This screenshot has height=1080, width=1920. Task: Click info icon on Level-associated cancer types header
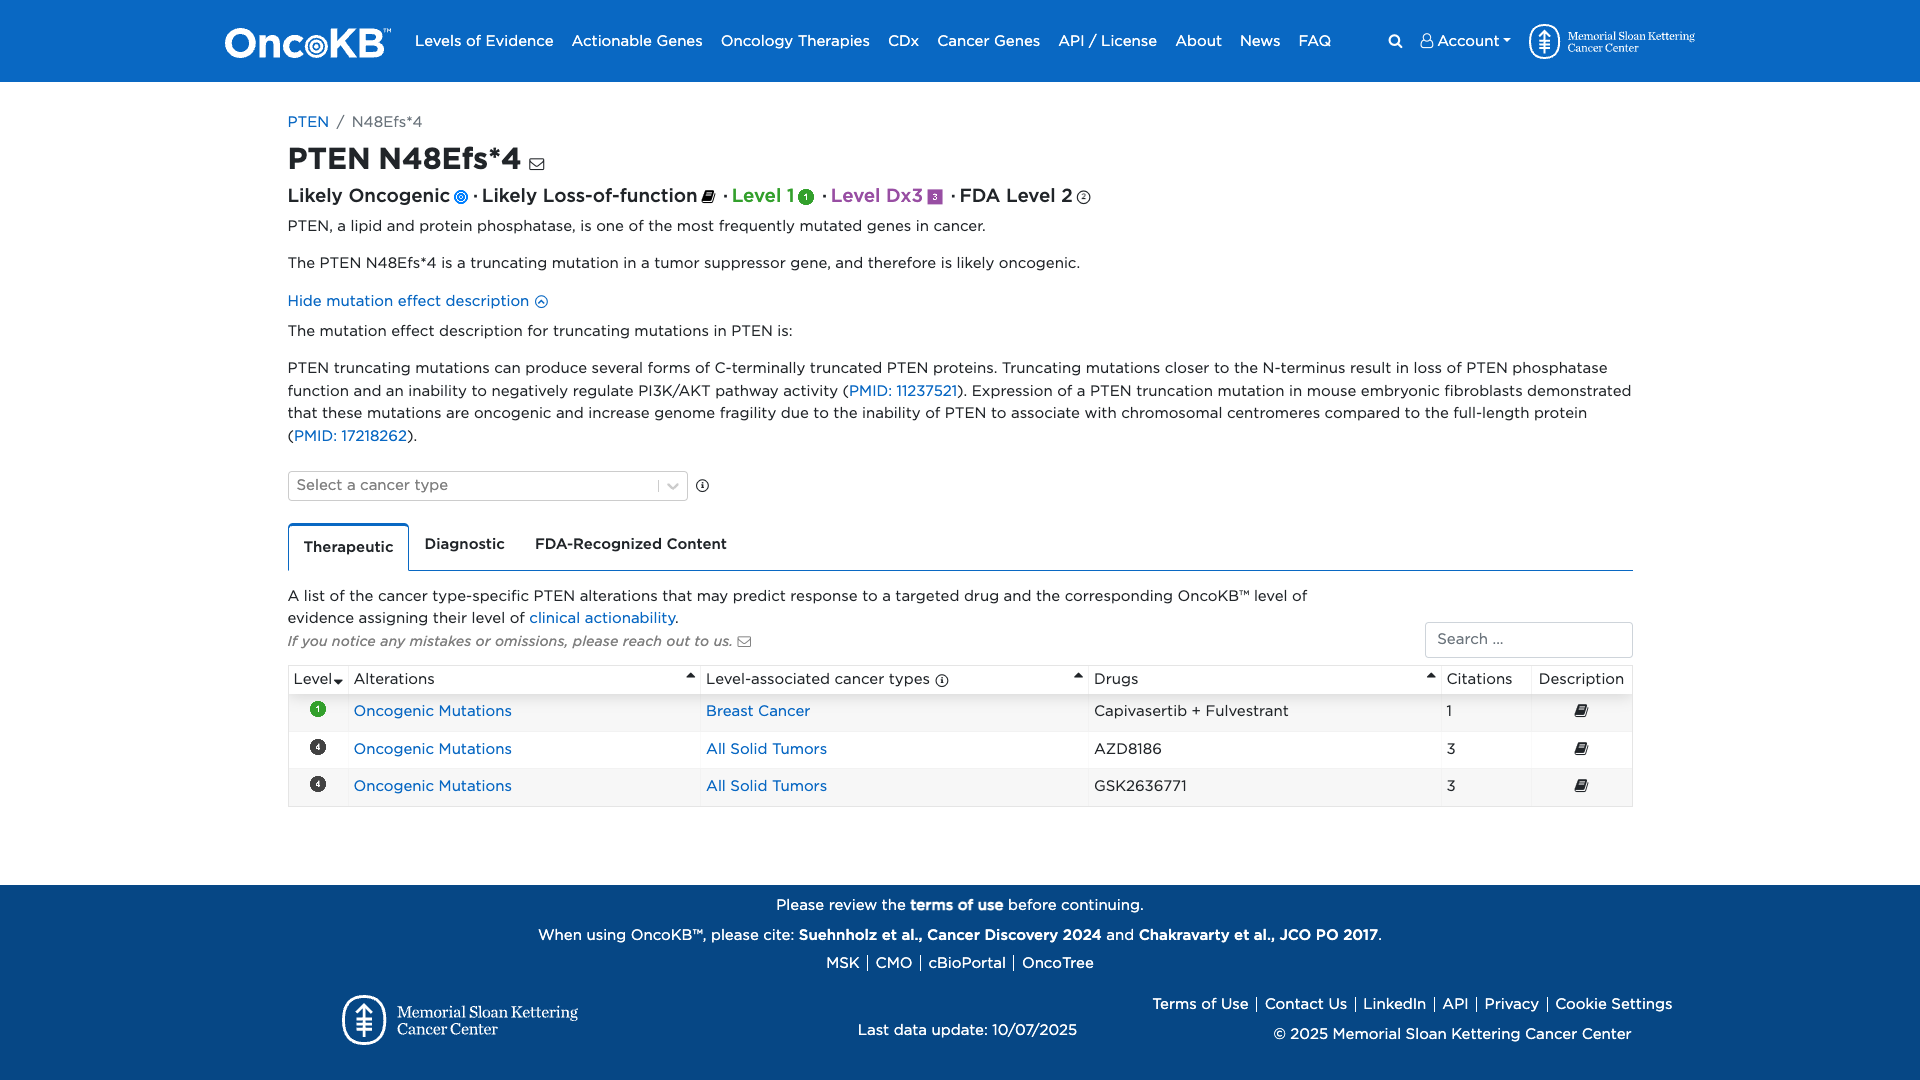point(941,680)
